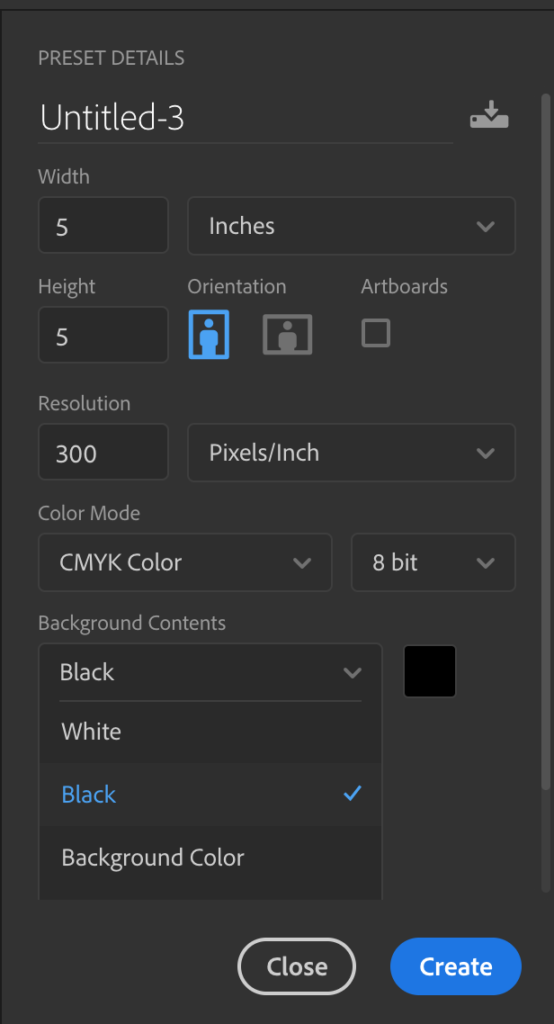
Task: Select portrait orientation icon
Action: point(209,334)
